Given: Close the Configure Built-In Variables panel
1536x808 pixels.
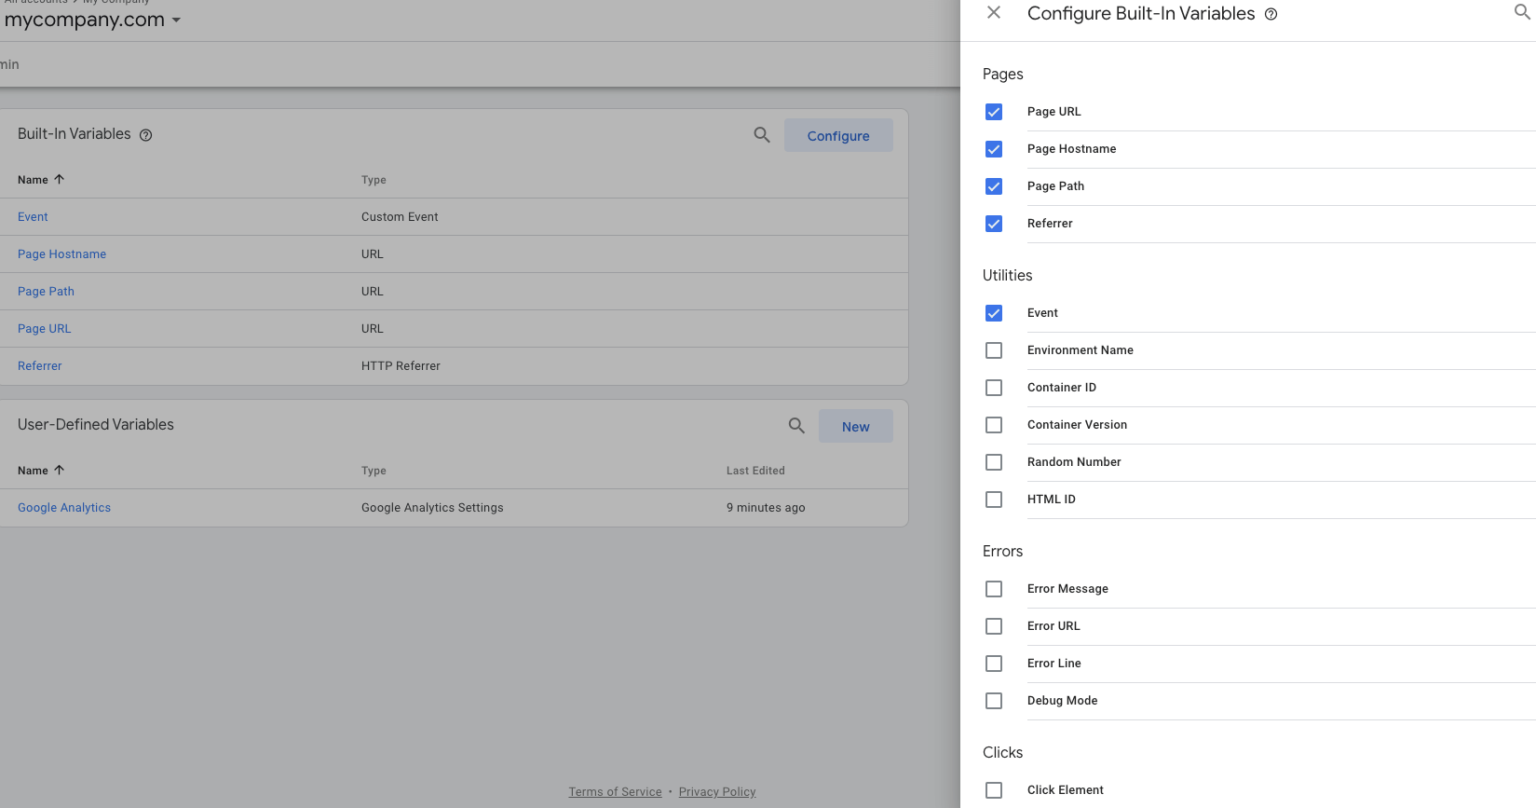Looking at the screenshot, I should [993, 13].
